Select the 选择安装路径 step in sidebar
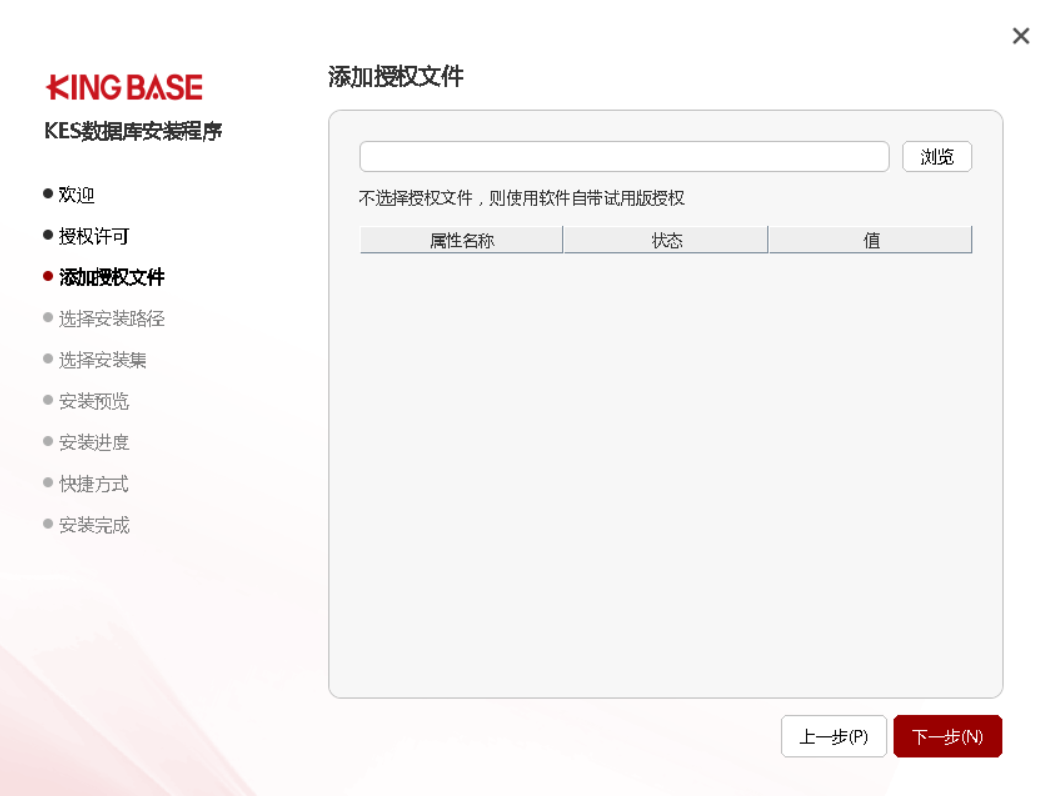 [x=111, y=319]
